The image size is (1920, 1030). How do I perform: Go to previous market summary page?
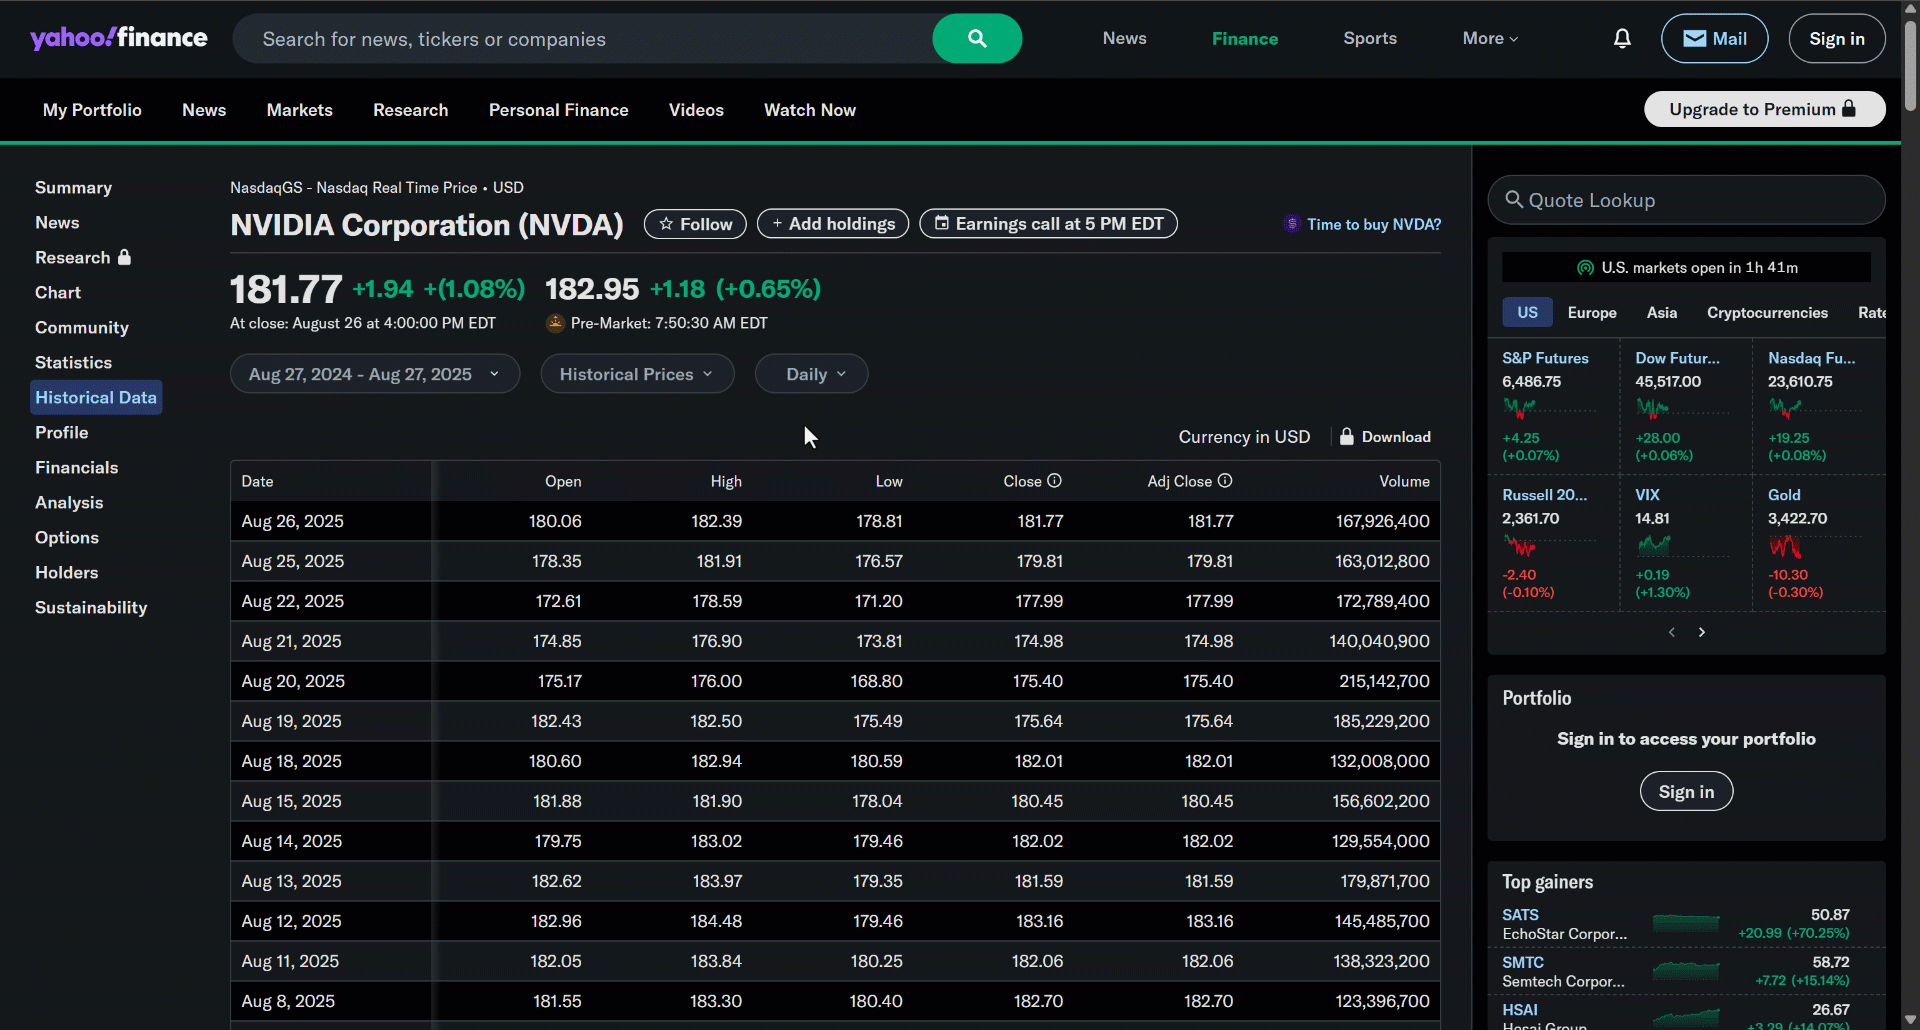tap(1671, 632)
